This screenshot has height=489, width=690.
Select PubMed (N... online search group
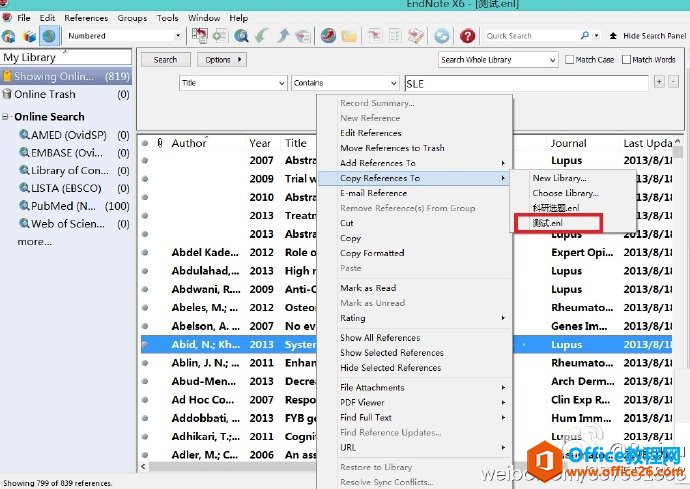click(74, 206)
